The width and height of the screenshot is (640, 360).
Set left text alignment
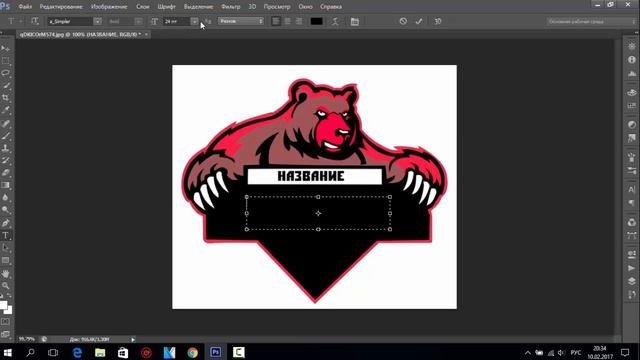pyautogui.click(x=276, y=21)
